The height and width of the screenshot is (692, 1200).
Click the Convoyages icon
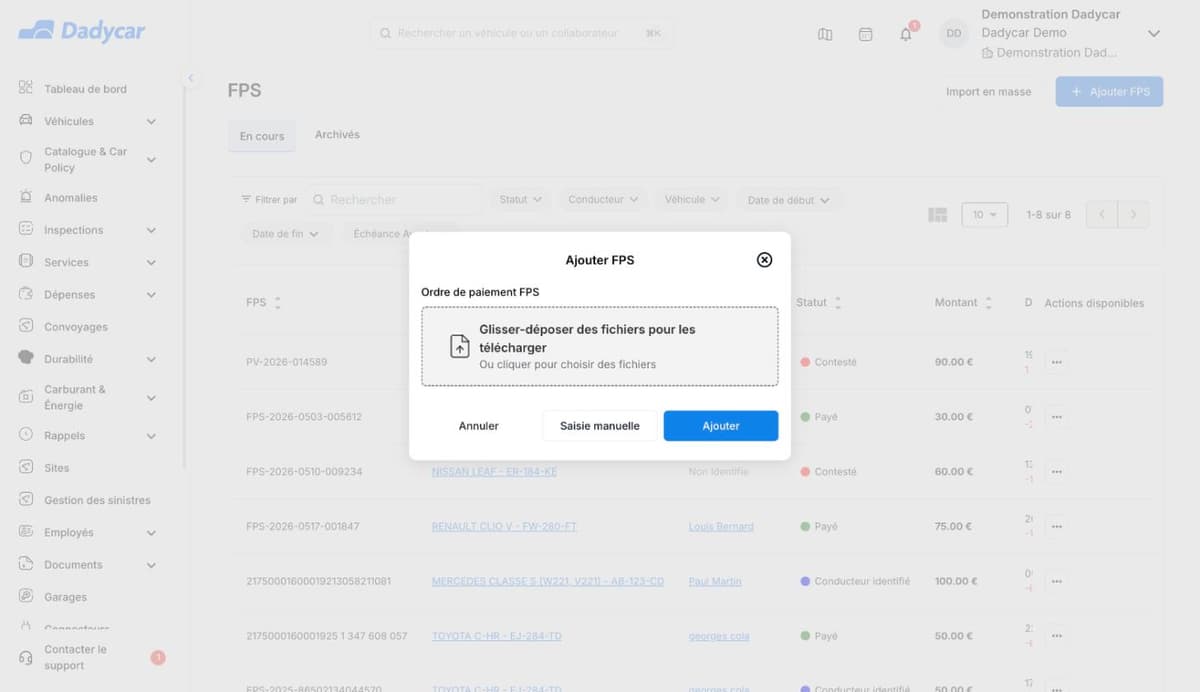tap(26, 326)
